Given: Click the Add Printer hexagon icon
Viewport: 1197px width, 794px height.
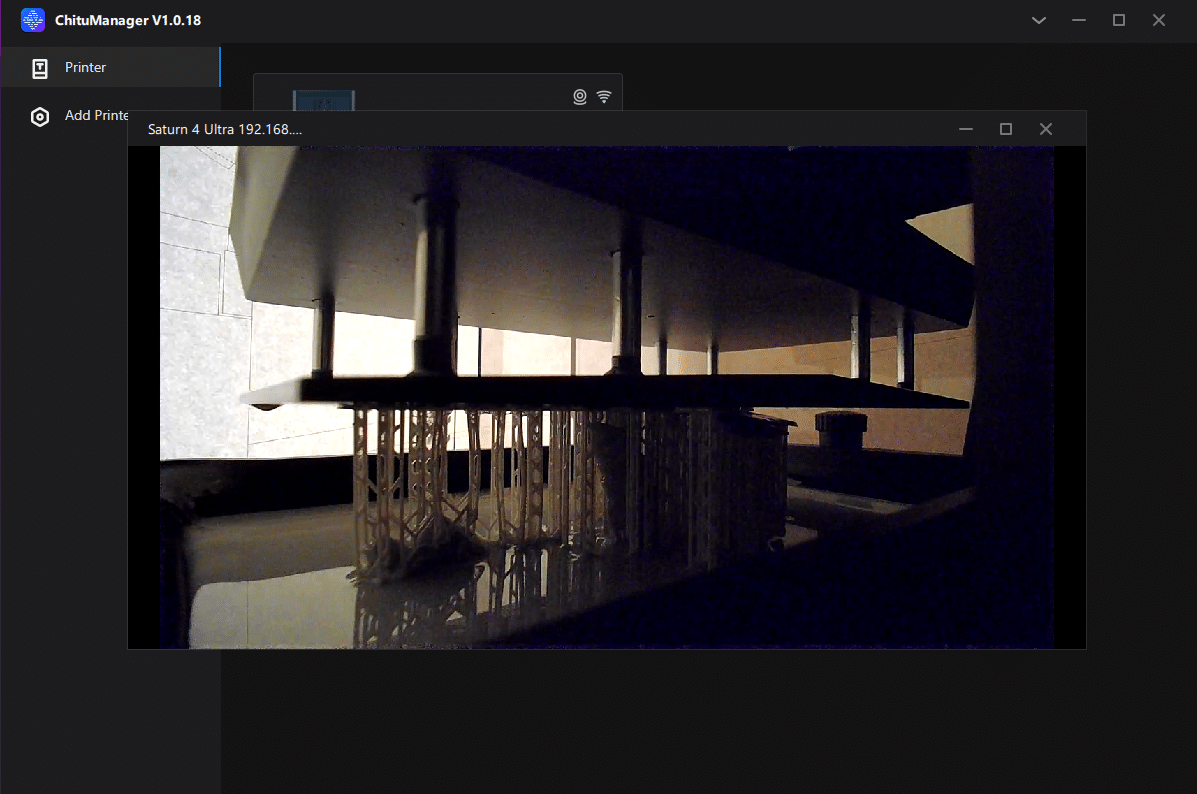Looking at the screenshot, I should [40, 117].
